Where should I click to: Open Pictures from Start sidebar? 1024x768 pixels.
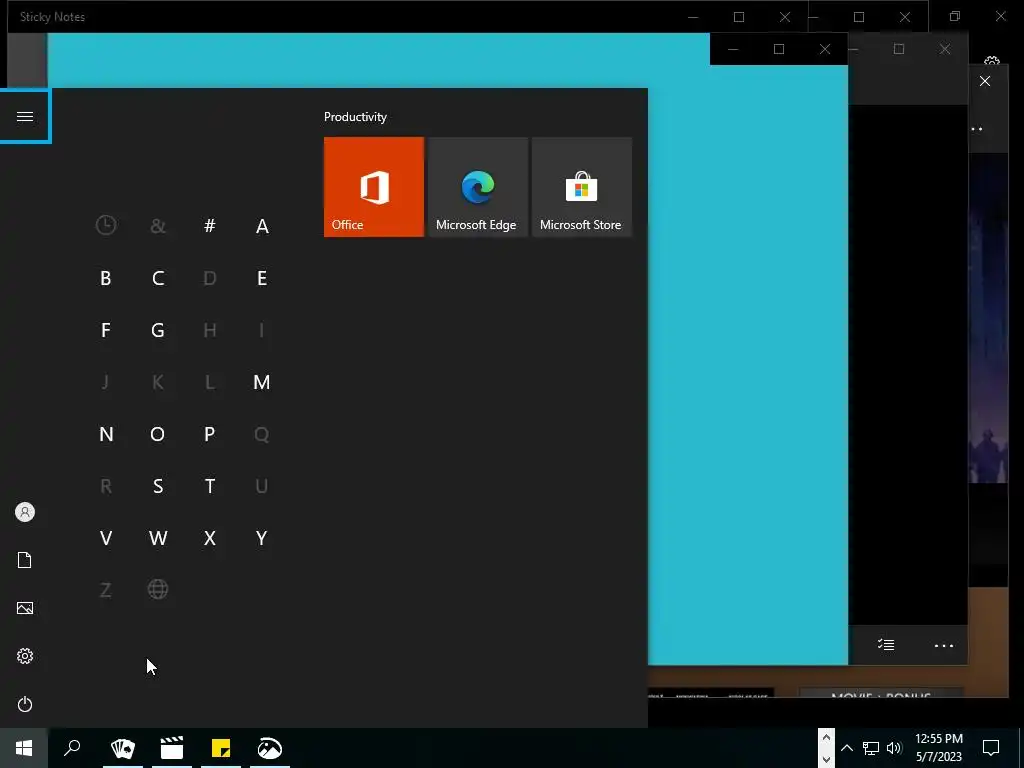[x=25, y=608]
